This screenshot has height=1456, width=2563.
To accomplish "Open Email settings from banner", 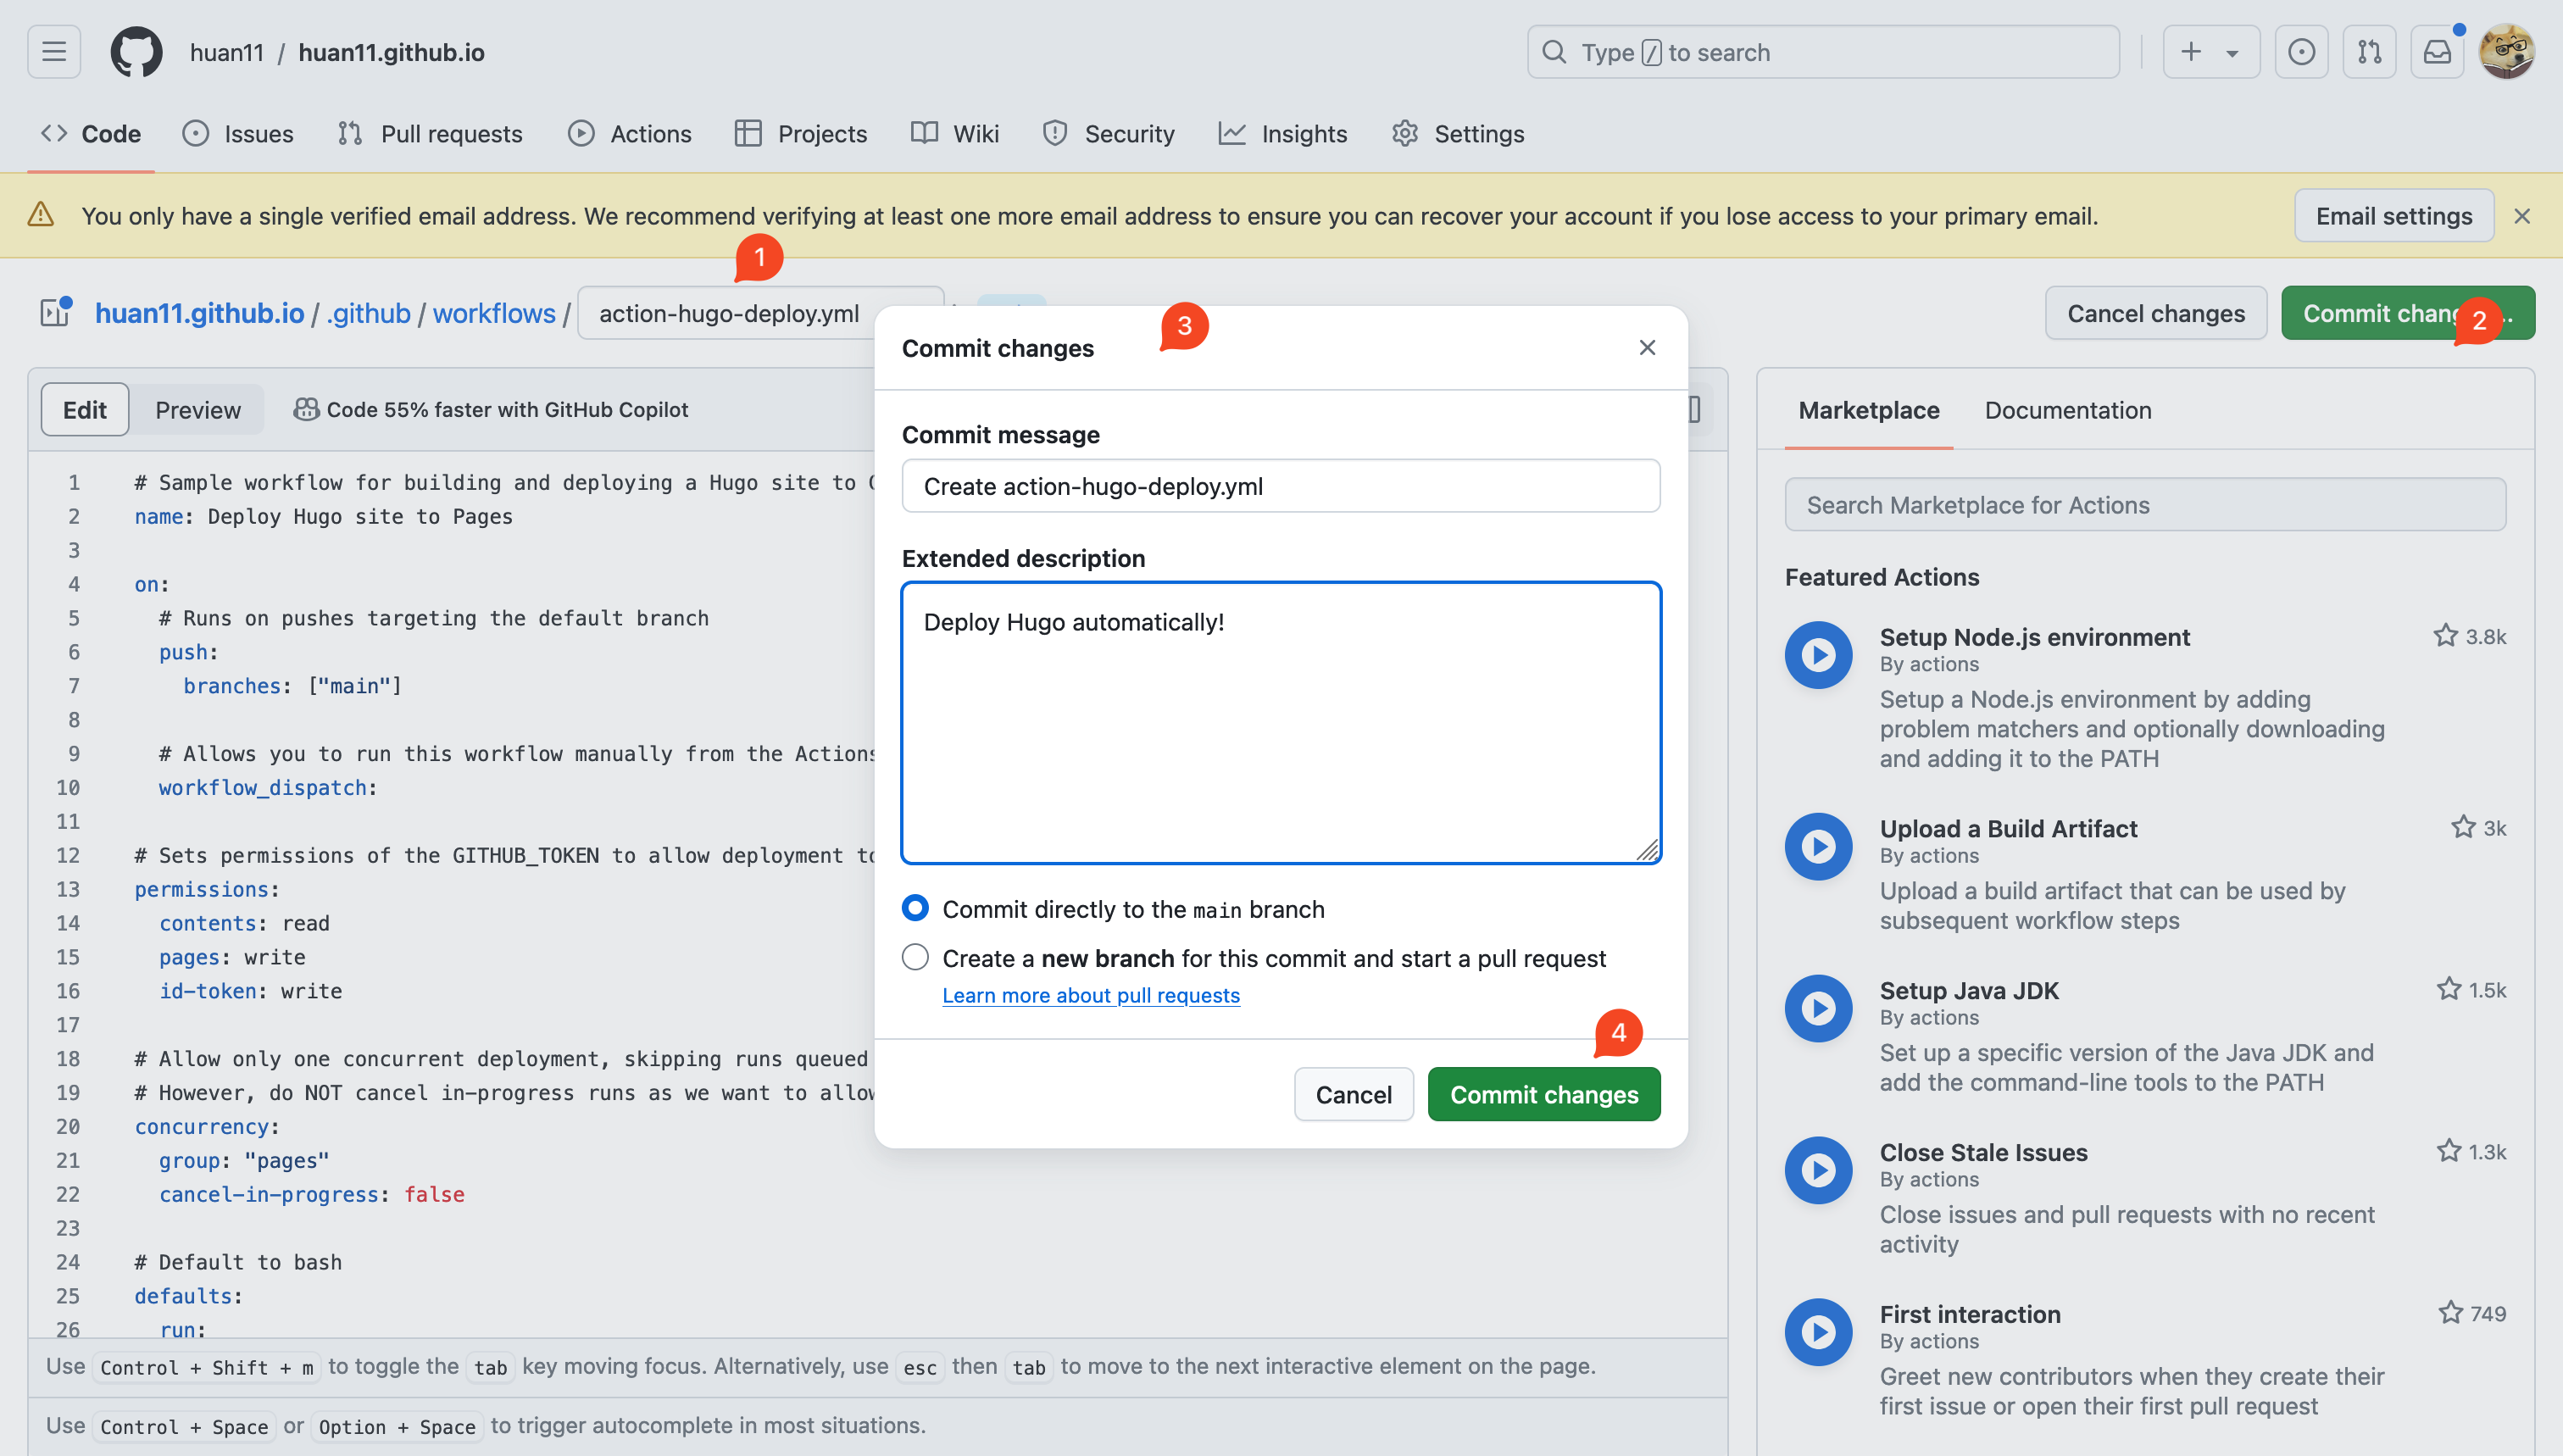I will pos(2393,216).
